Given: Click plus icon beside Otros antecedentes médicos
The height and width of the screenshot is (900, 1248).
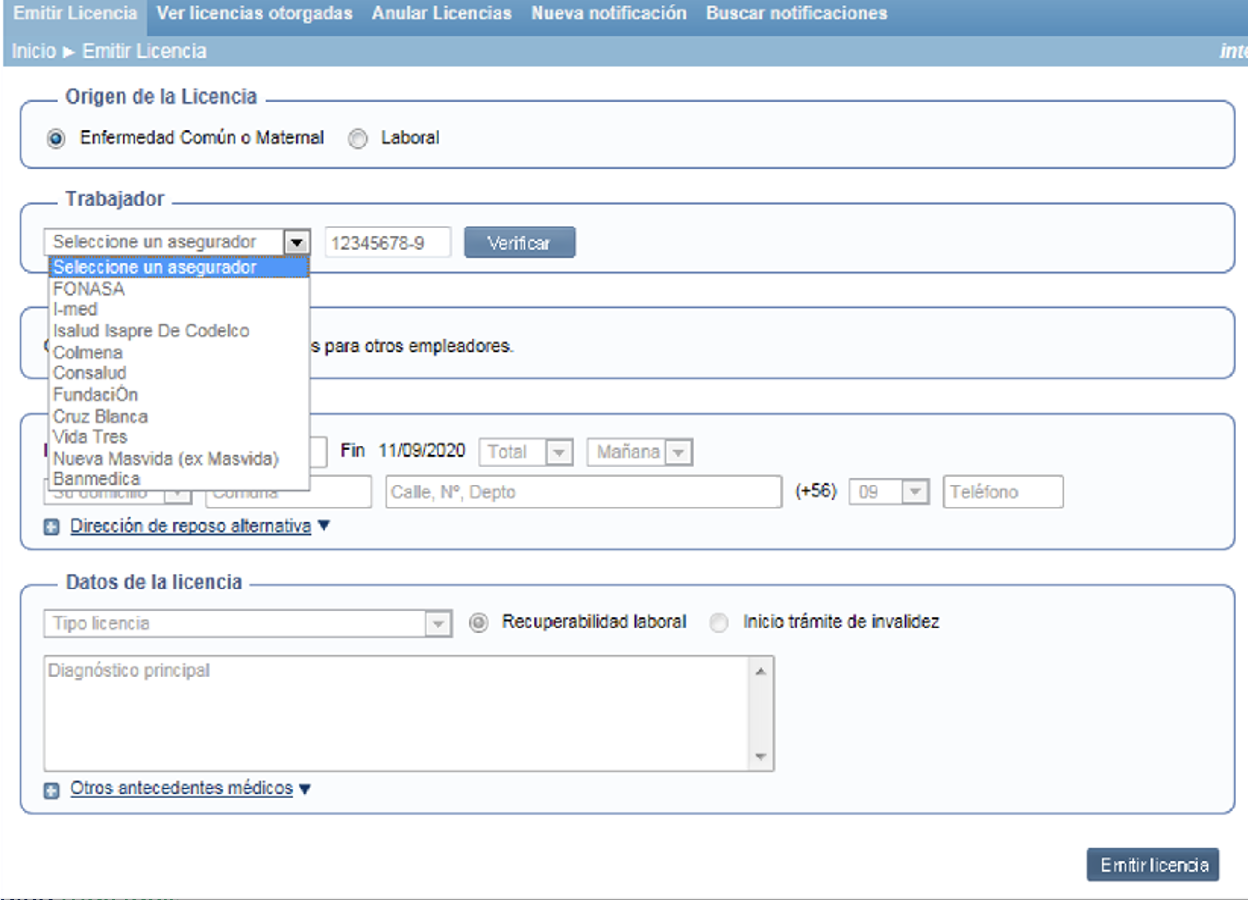Looking at the screenshot, I should 52,790.
